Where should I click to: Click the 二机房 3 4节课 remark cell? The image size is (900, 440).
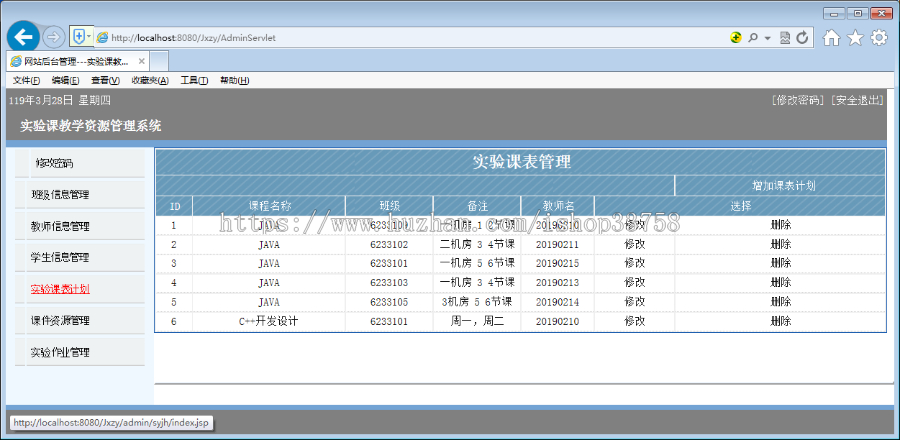477,244
